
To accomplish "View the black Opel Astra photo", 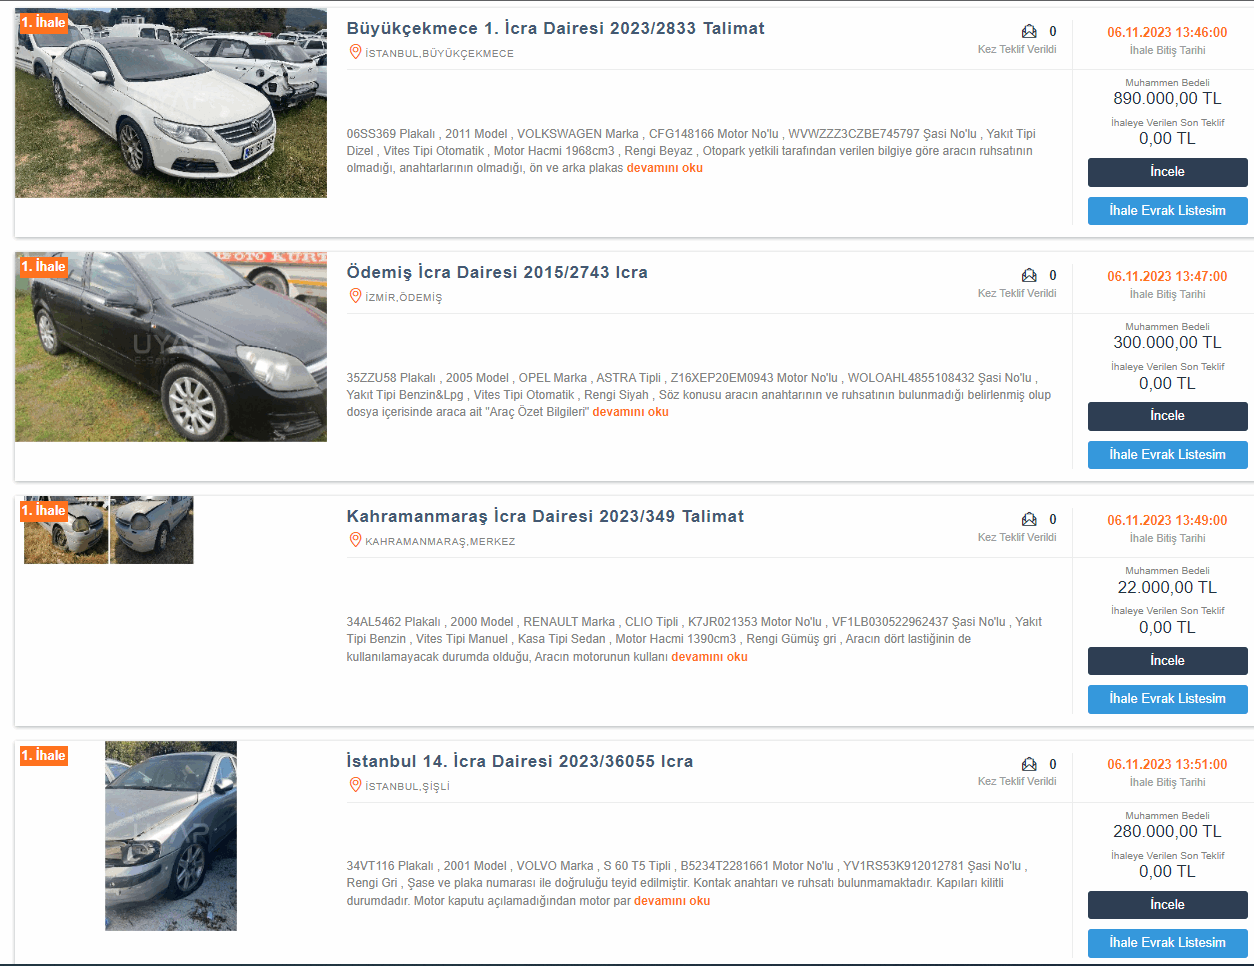I will 171,347.
